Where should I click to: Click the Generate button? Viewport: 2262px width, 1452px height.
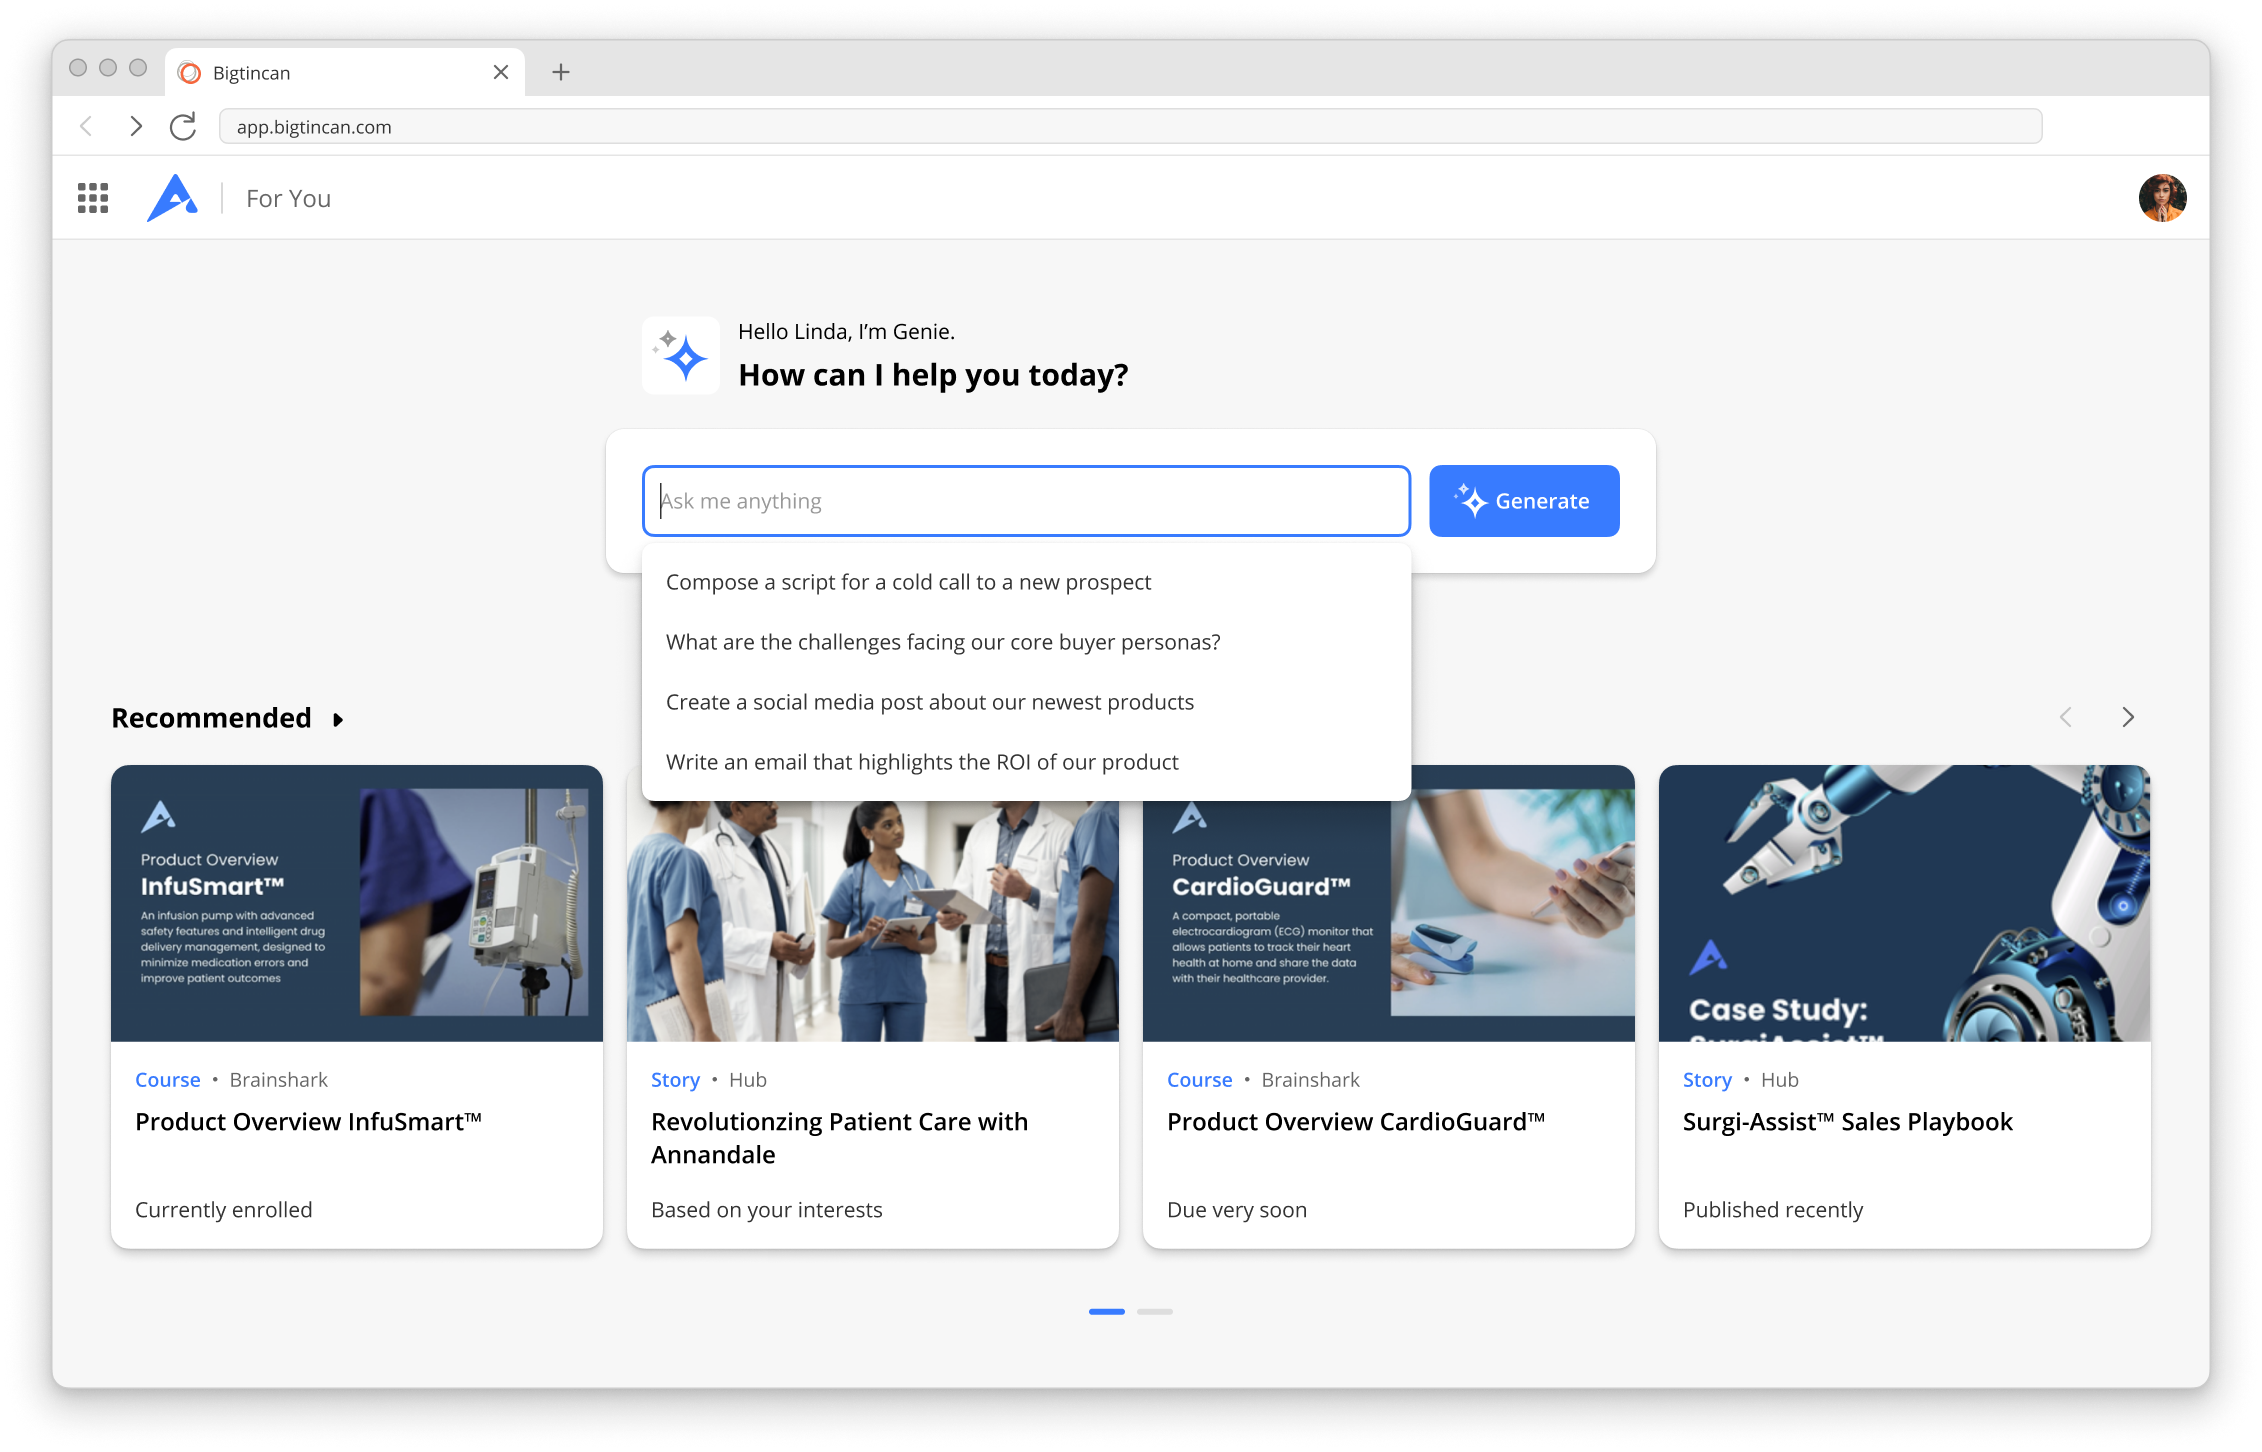(1524, 501)
